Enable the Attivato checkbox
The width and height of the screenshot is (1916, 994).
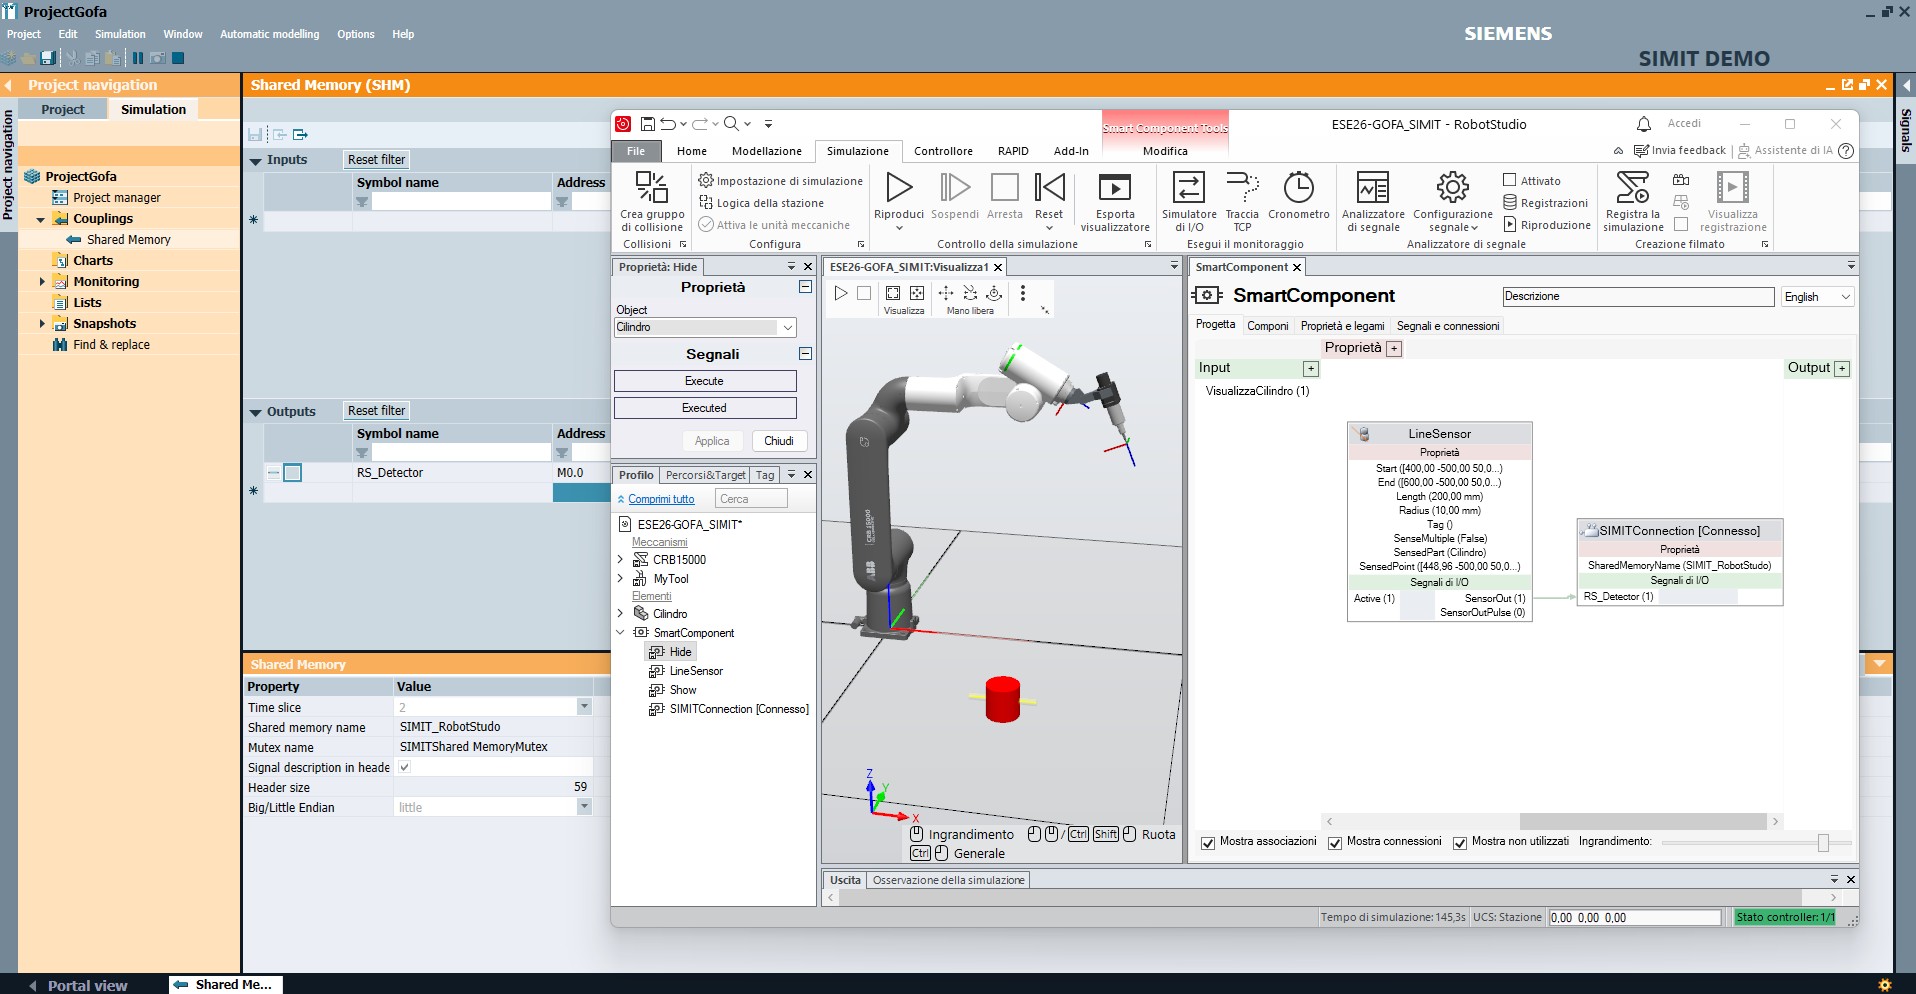click(x=1510, y=180)
